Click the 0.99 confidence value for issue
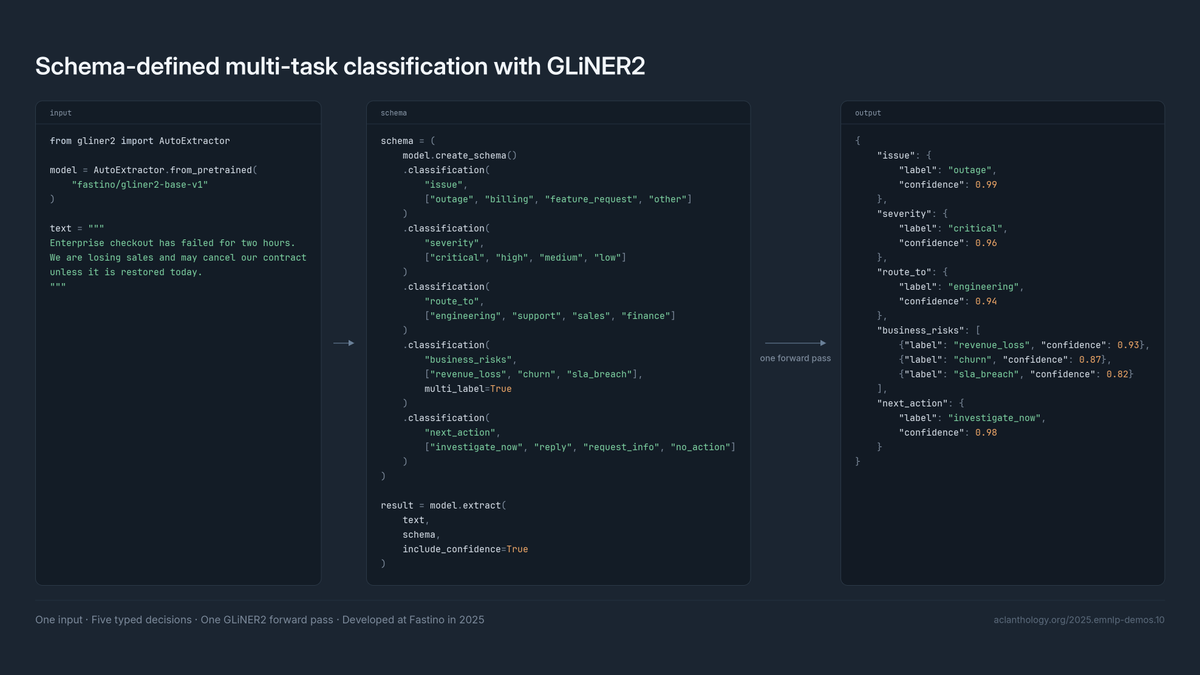The height and width of the screenshot is (675, 1200). [985, 185]
